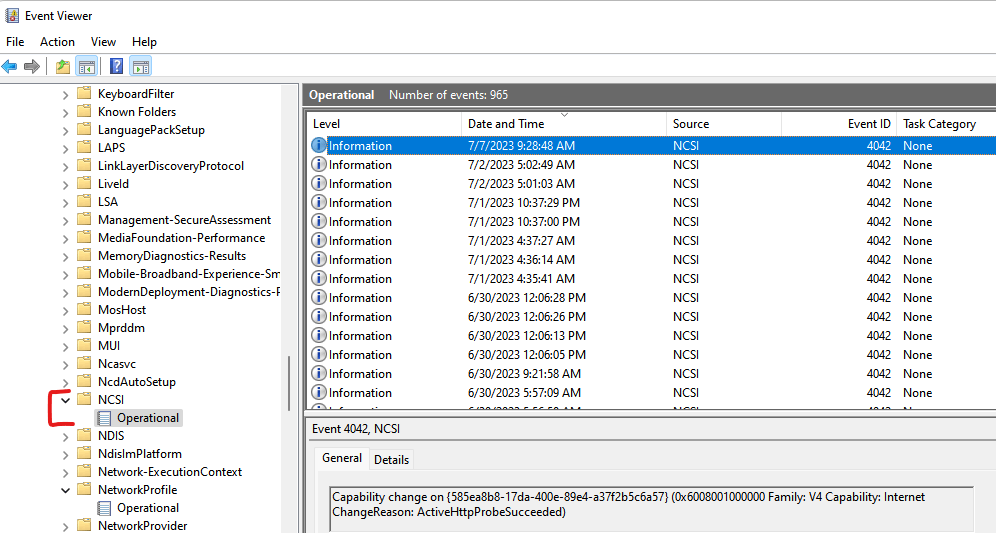Open the Help menu
Viewport: 996px width, 533px height.
tap(144, 42)
